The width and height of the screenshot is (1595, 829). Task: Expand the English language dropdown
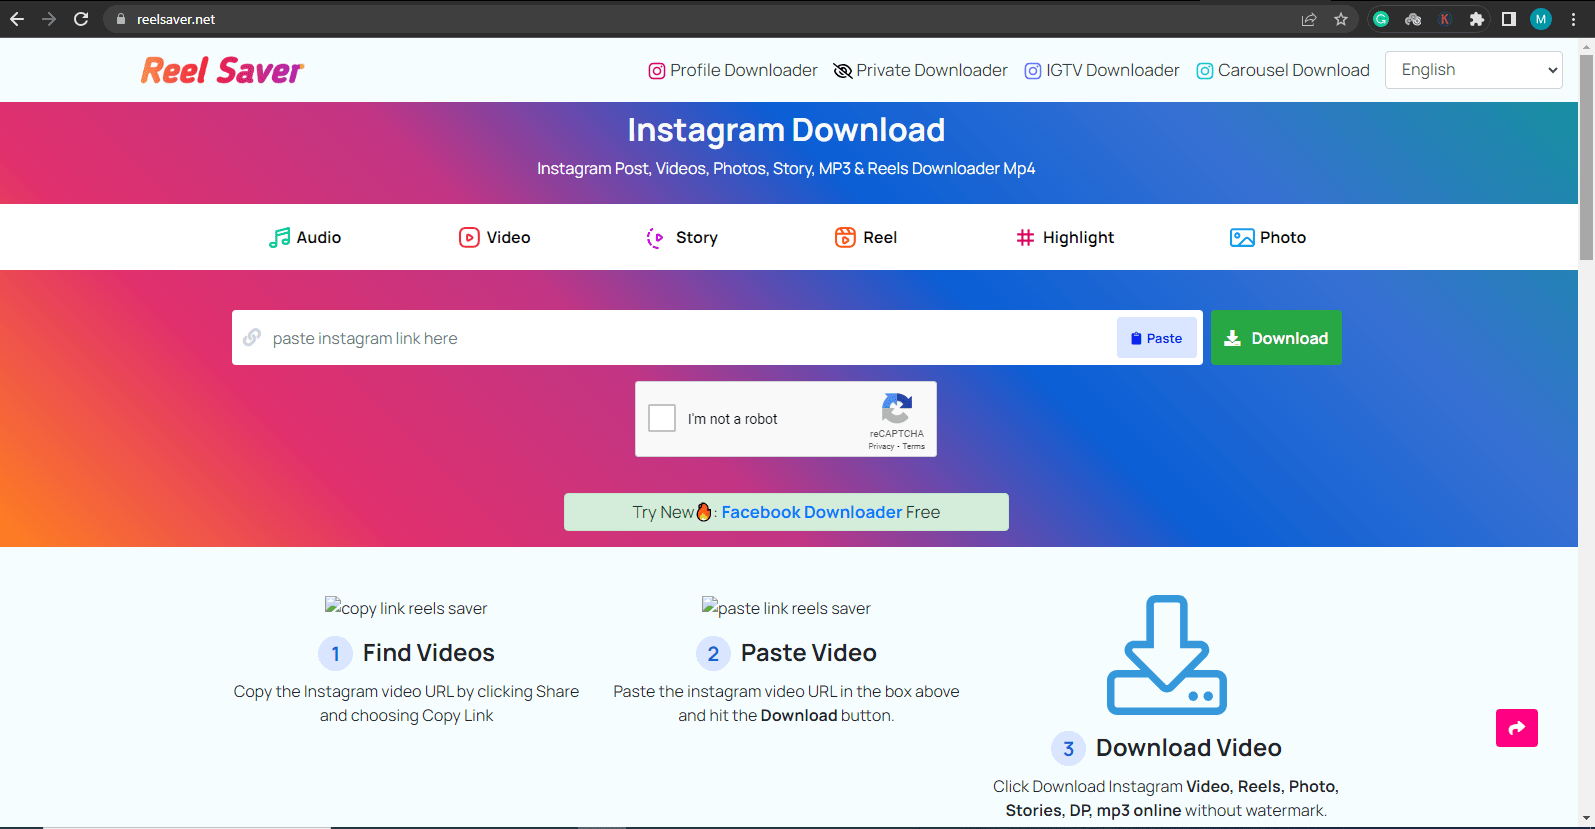tap(1473, 70)
